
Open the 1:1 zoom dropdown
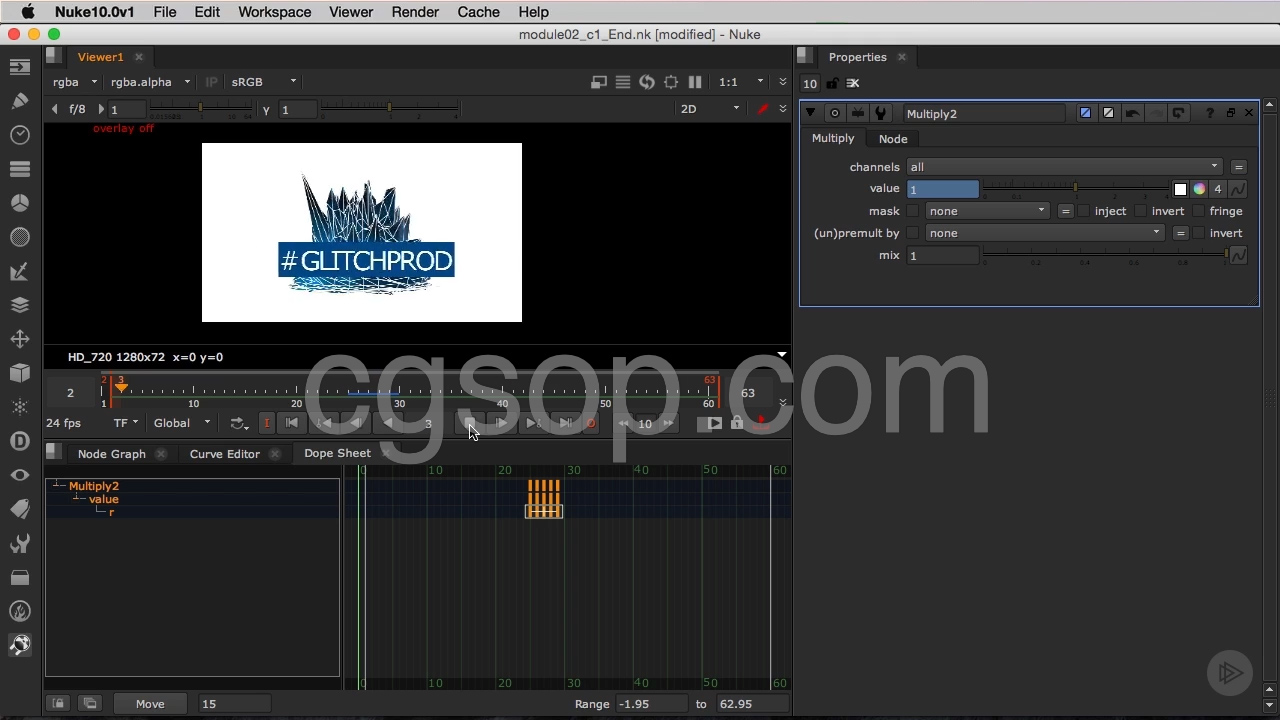pos(741,82)
